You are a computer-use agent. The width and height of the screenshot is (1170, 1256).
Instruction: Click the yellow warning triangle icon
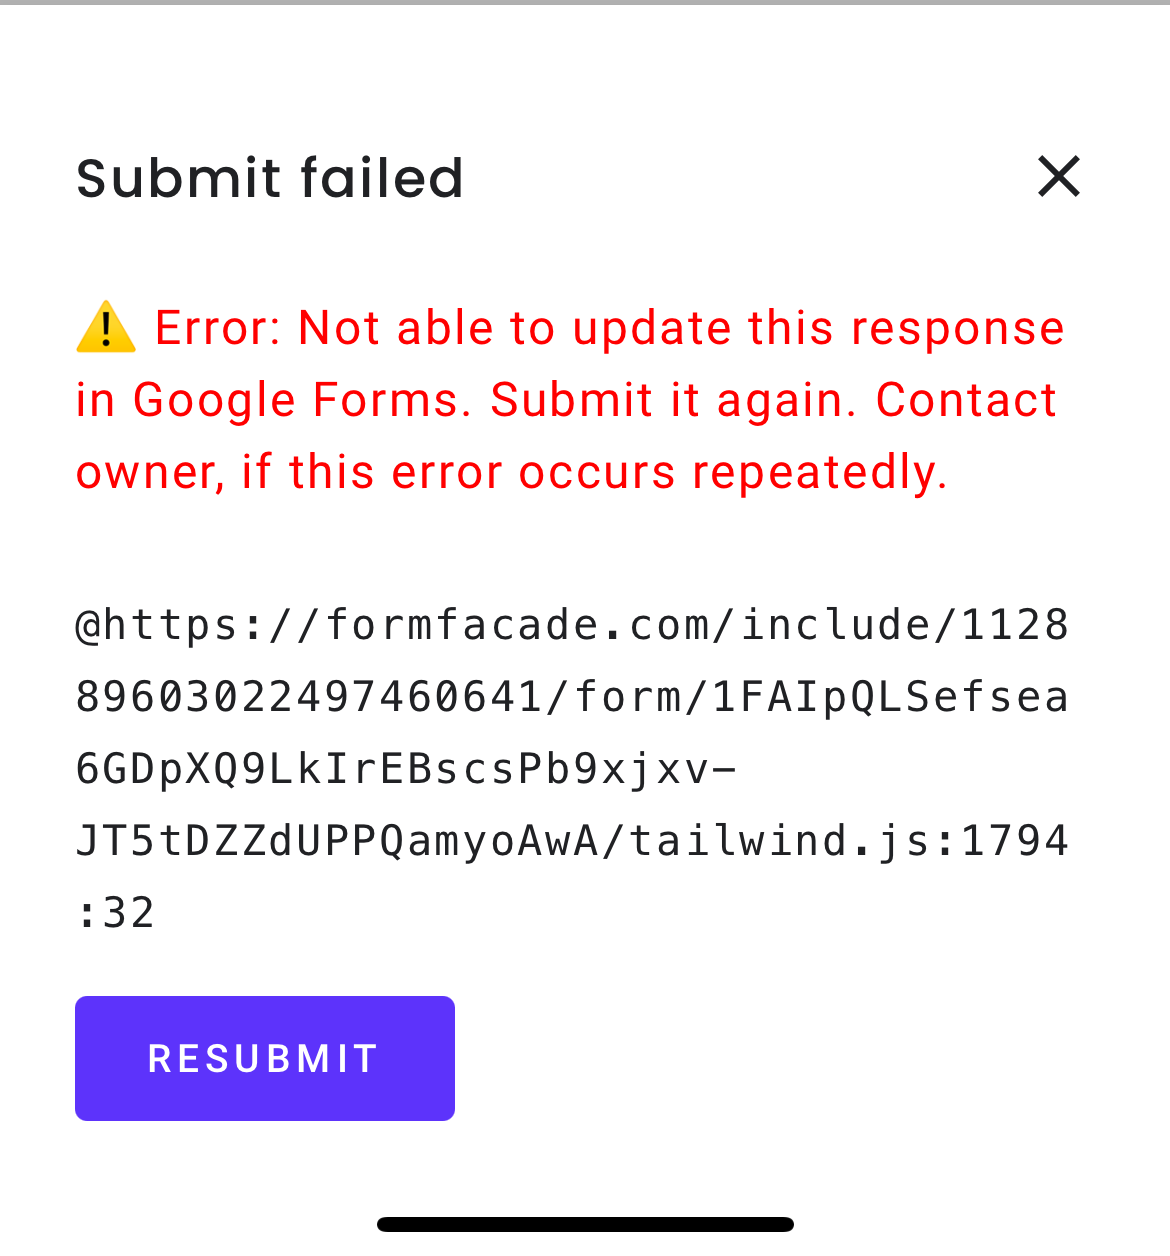click(x=106, y=328)
